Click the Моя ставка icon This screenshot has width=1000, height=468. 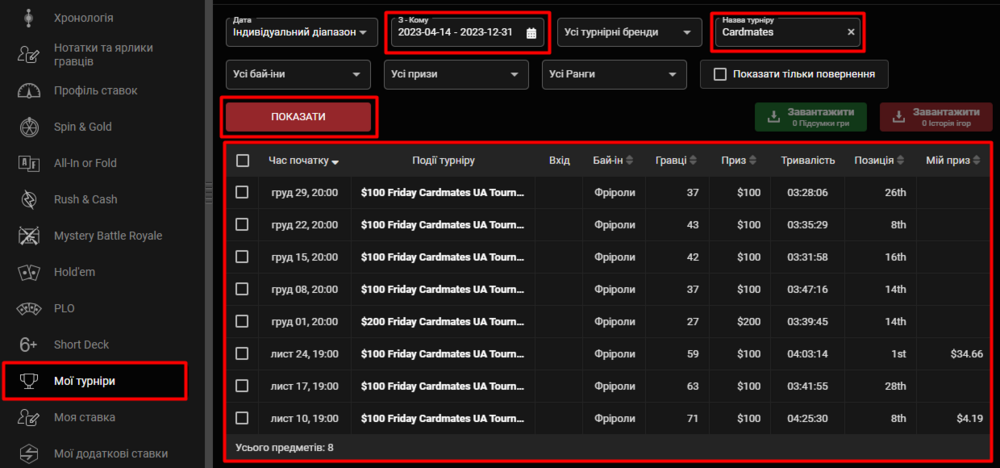28,418
